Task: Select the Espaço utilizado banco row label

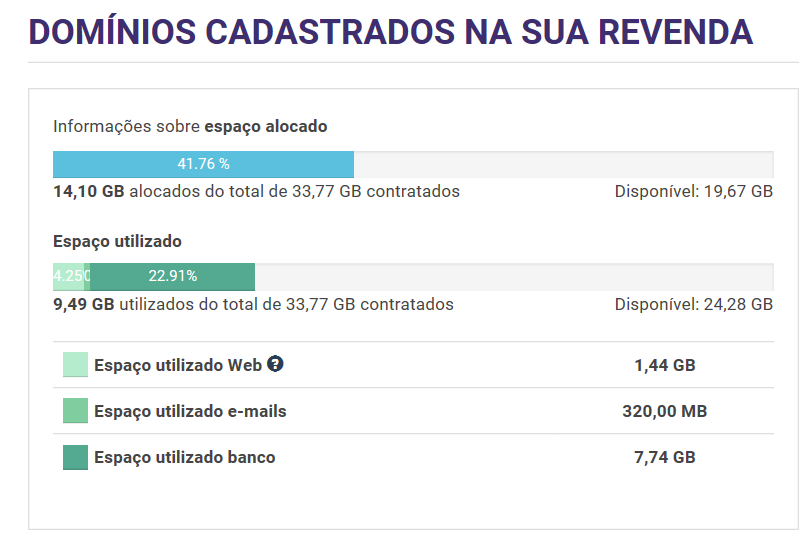Action: tap(184, 457)
